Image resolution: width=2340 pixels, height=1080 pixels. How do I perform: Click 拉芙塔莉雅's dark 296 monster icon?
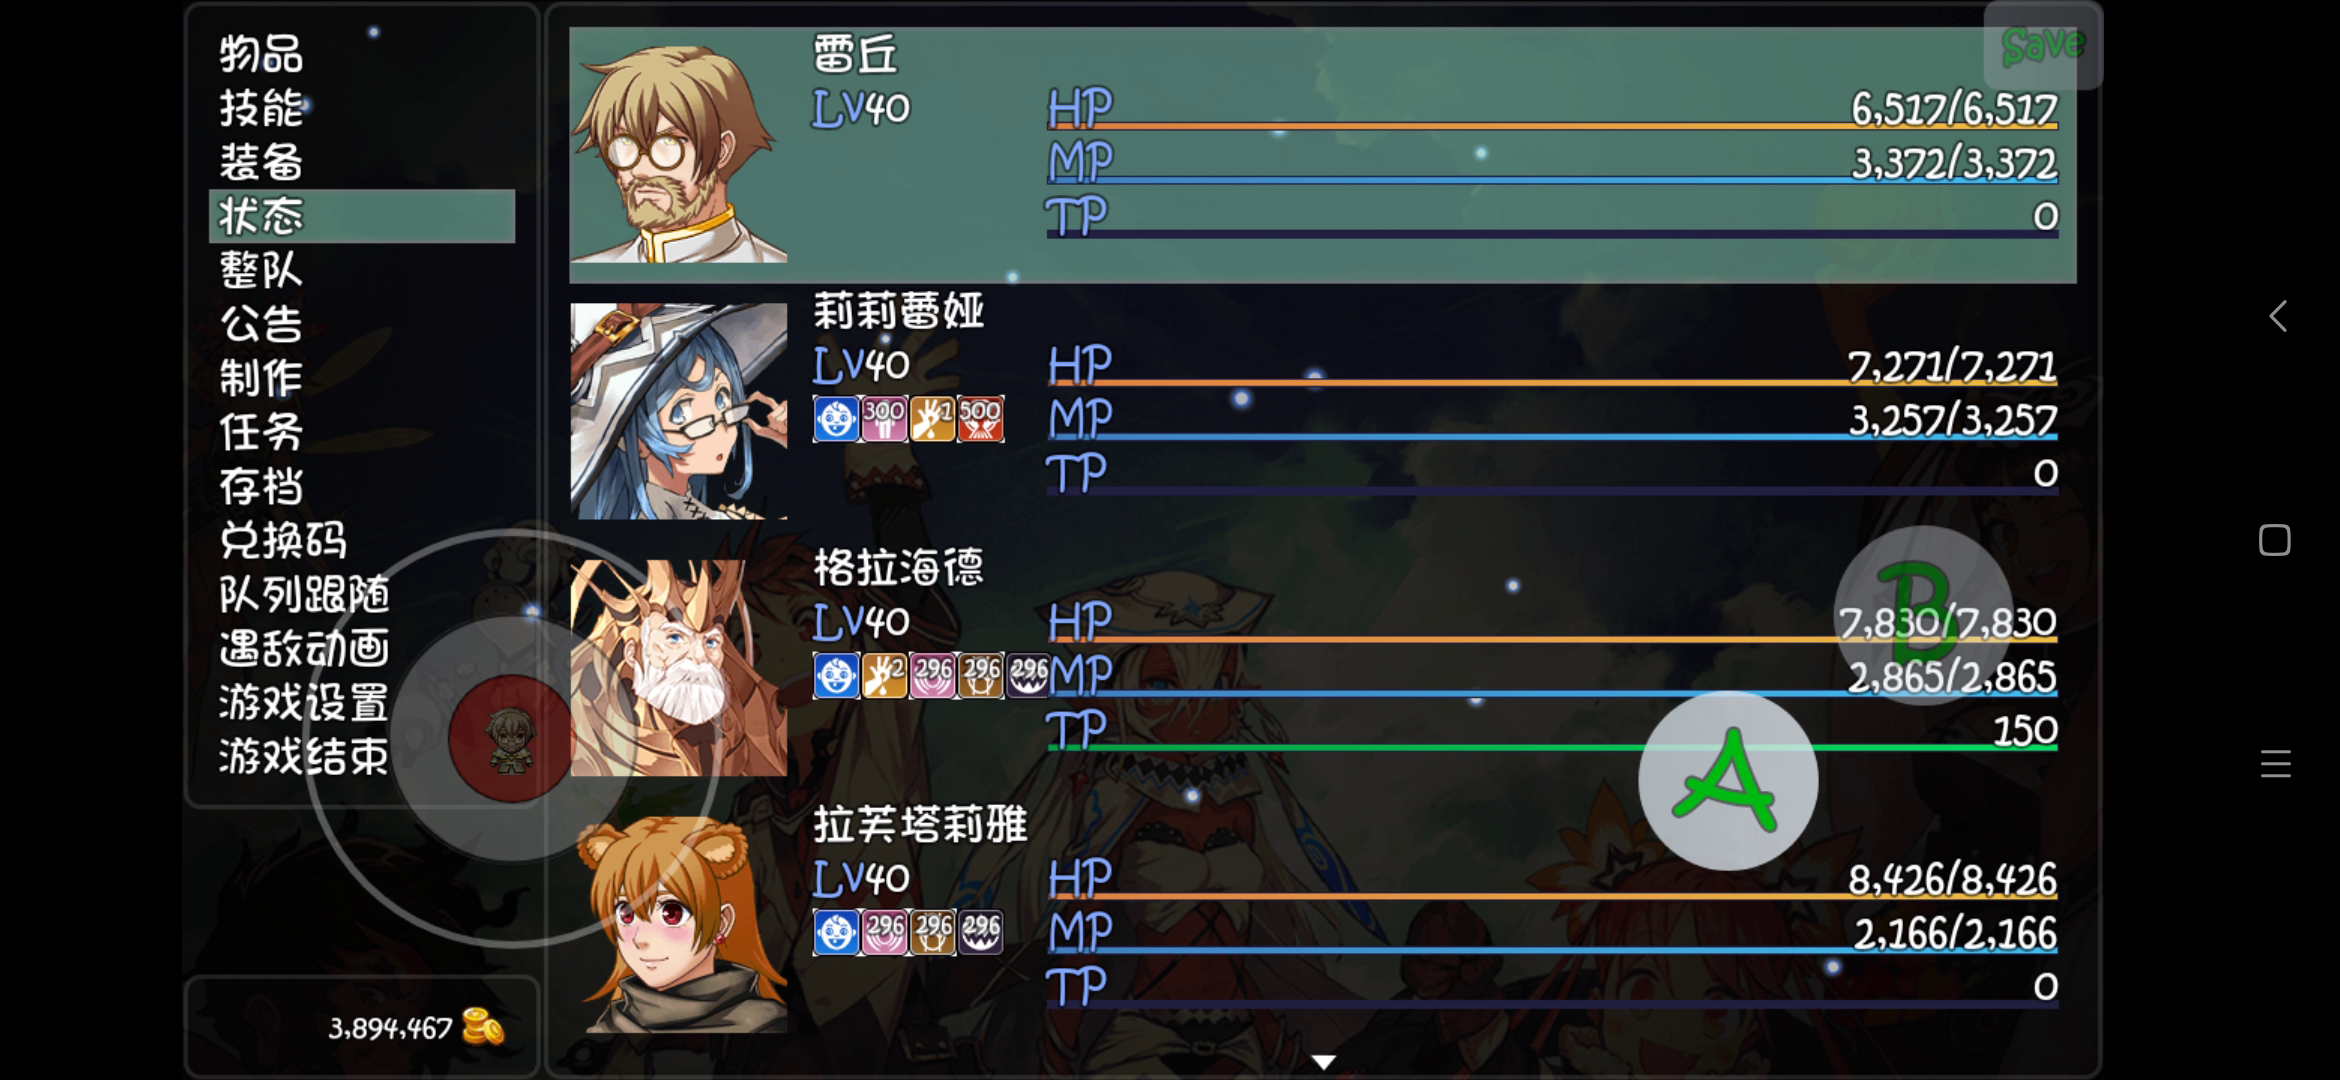point(980,932)
